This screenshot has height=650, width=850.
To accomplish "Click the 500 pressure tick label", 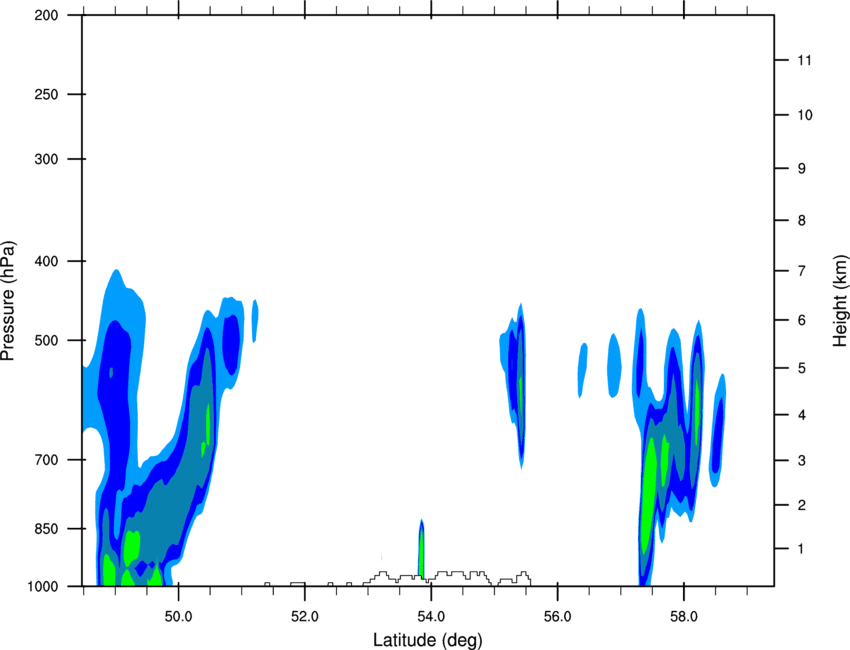I will point(46,340).
